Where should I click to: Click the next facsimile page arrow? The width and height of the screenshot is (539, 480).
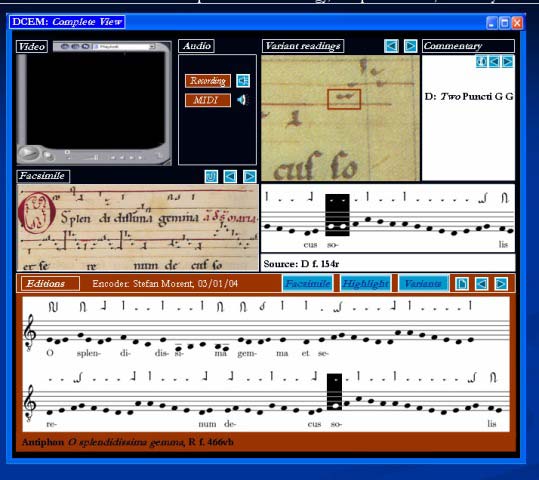250,177
